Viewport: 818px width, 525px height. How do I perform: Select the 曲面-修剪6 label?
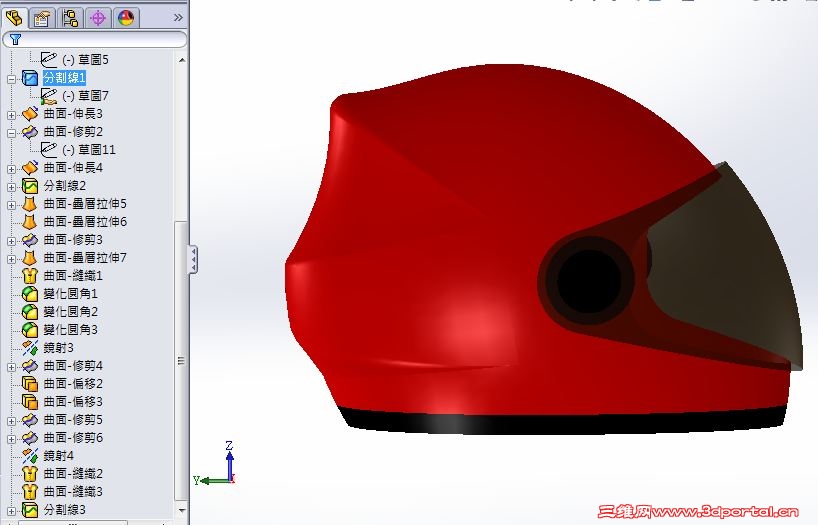tap(73, 438)
